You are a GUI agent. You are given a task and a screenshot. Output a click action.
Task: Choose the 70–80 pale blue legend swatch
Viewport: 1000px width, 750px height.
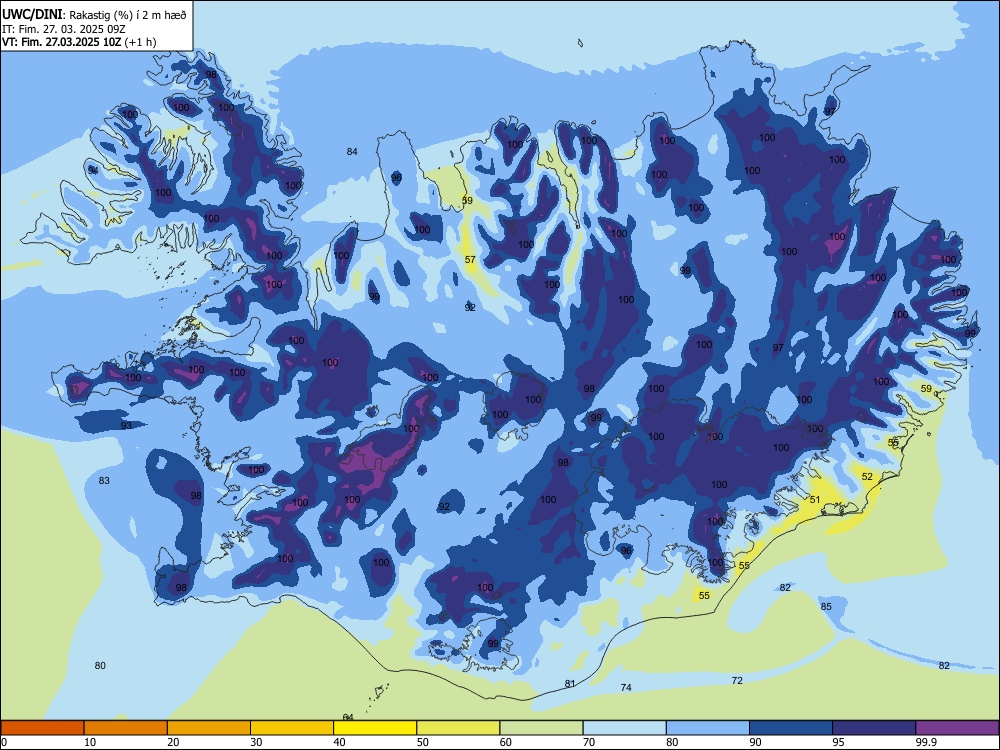(x=624, y=728)
